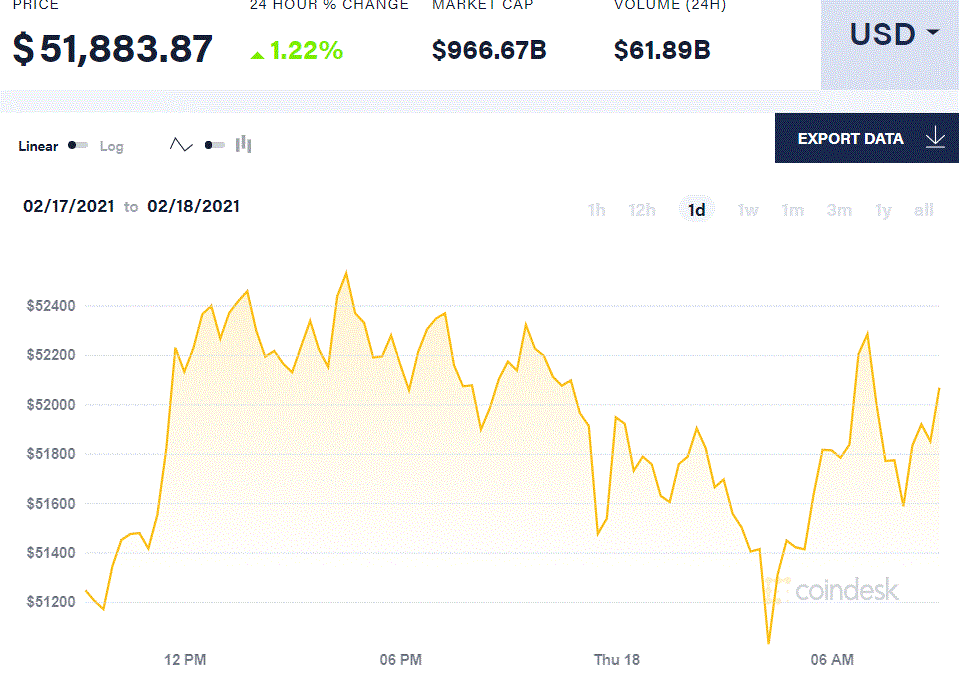Click the Log scale label

pos(112,146)
